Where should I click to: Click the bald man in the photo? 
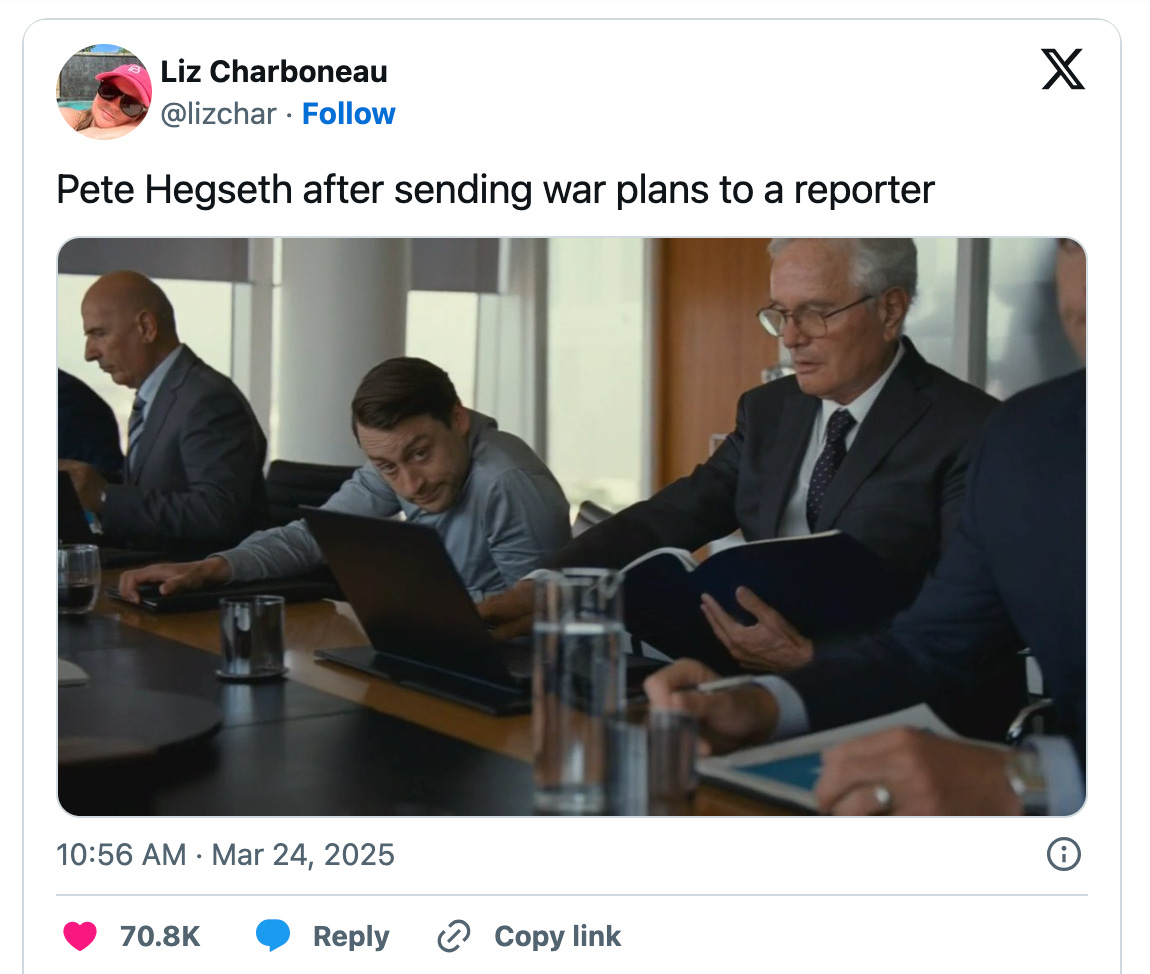coord(169,411)
